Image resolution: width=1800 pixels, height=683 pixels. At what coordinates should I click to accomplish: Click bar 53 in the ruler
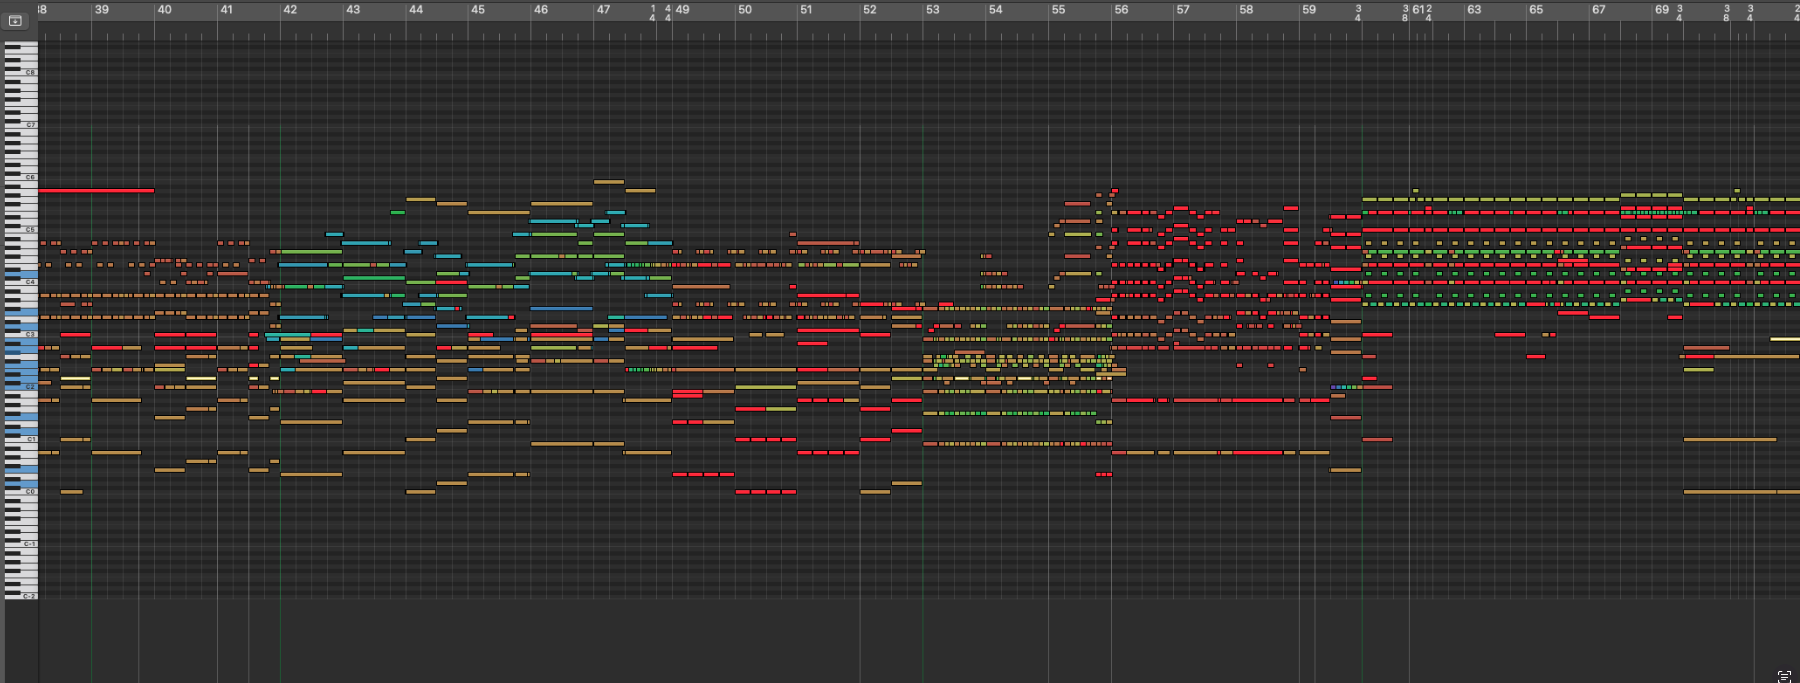pos(933,10)
